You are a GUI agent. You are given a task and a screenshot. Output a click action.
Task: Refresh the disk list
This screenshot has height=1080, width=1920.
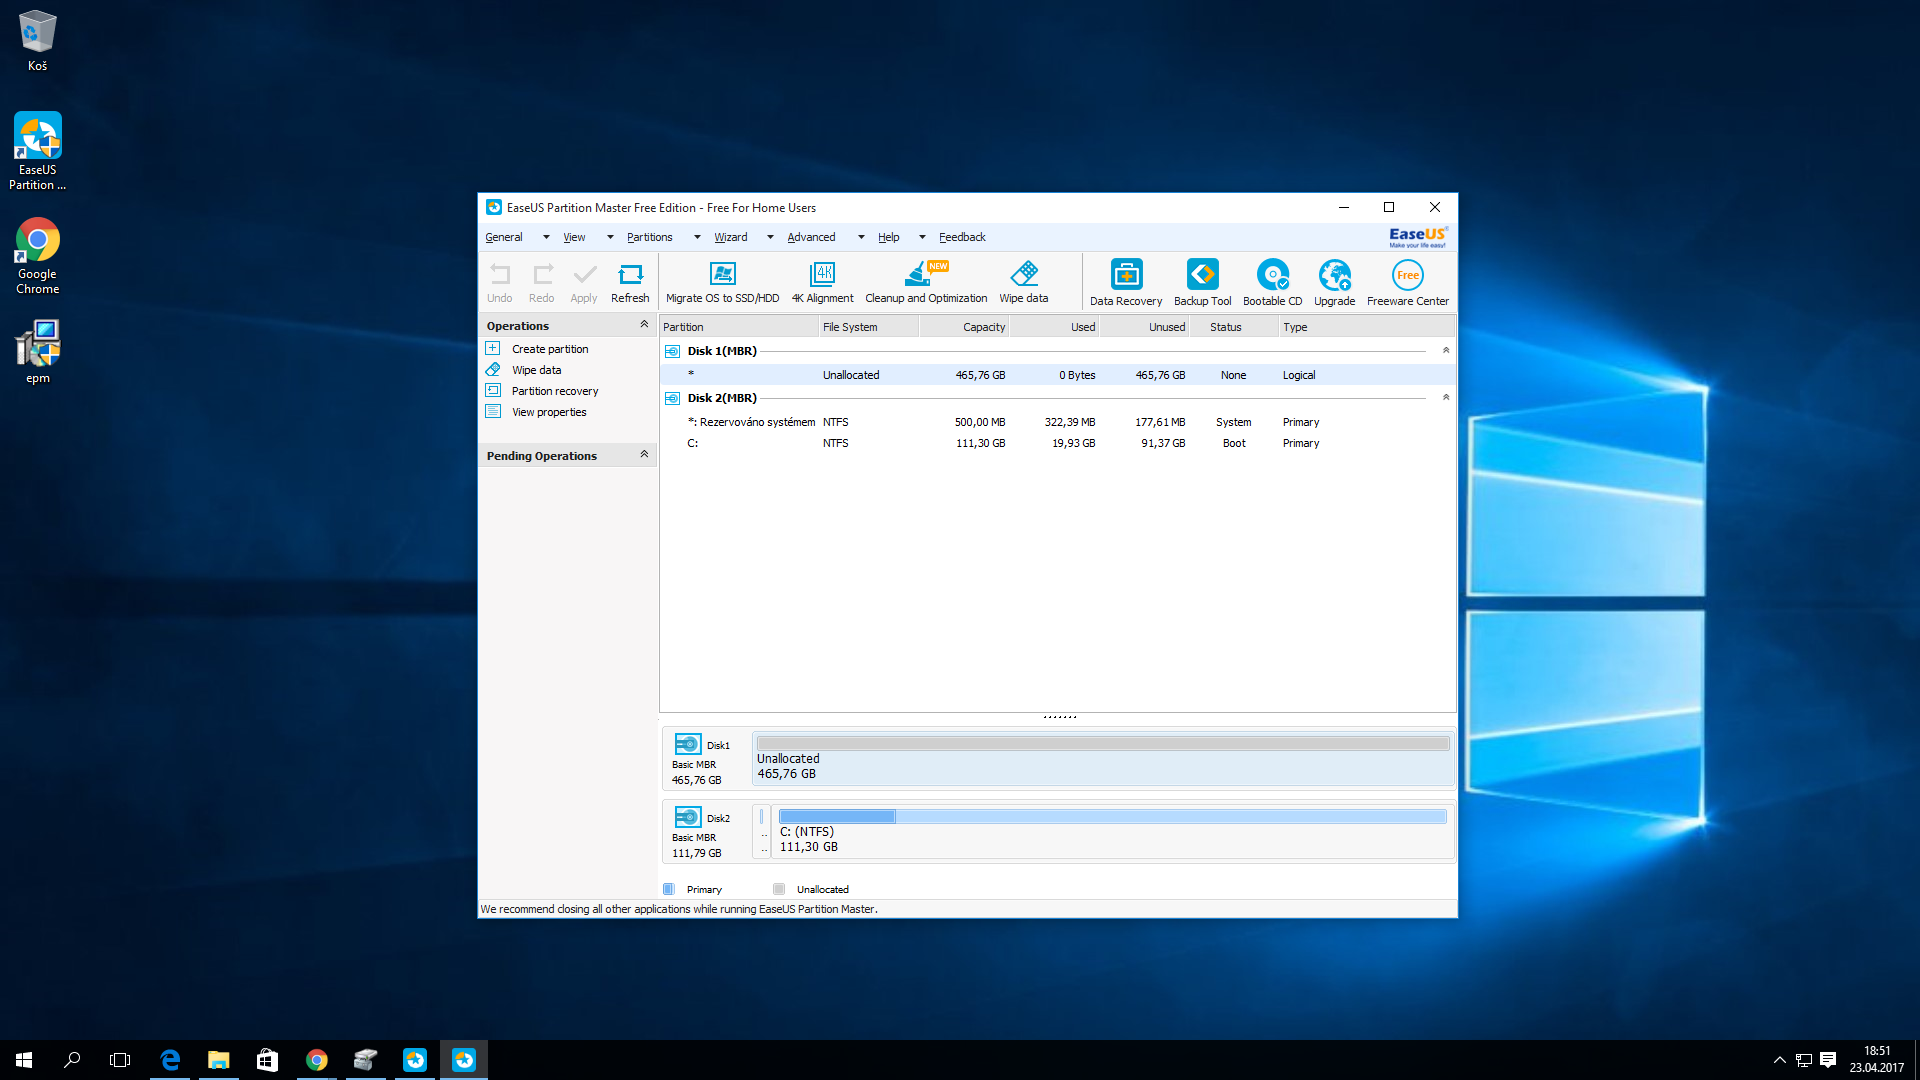point(630,283)
